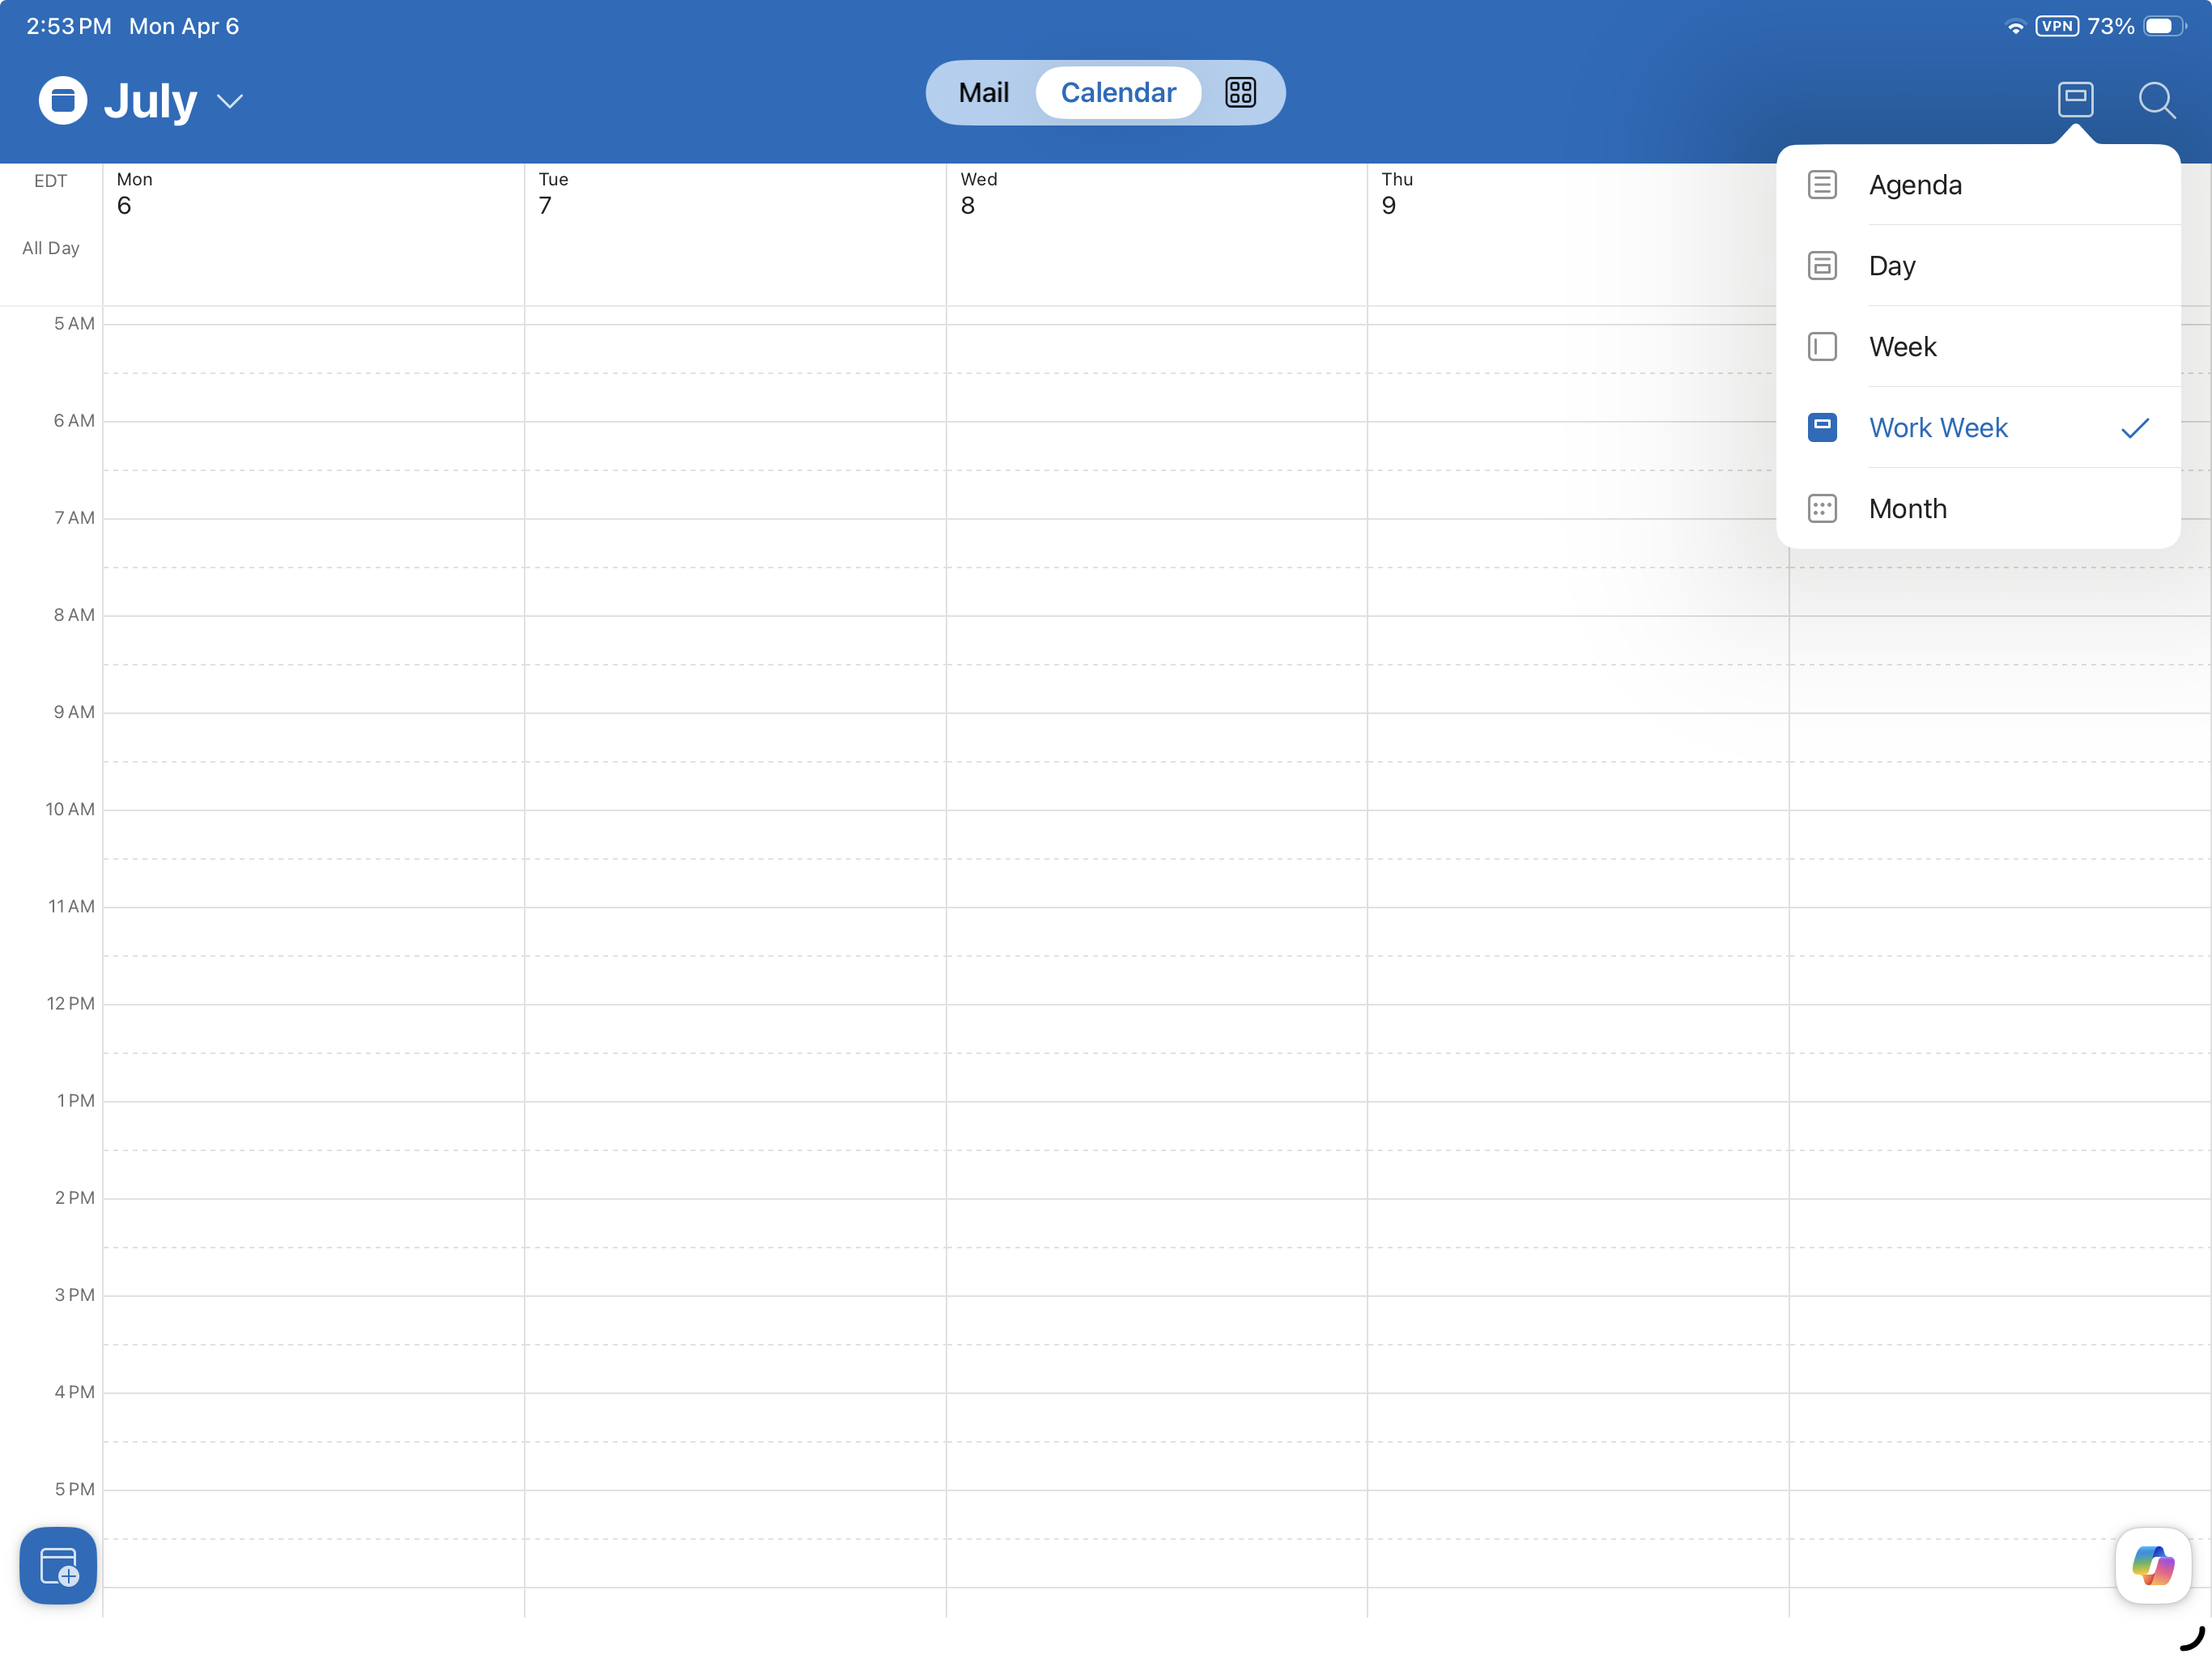Image resolution: width=2212 pixels, height=1658 pixels.
Task: Tap the account avatar icon beside July
Action: coord(63,100)
